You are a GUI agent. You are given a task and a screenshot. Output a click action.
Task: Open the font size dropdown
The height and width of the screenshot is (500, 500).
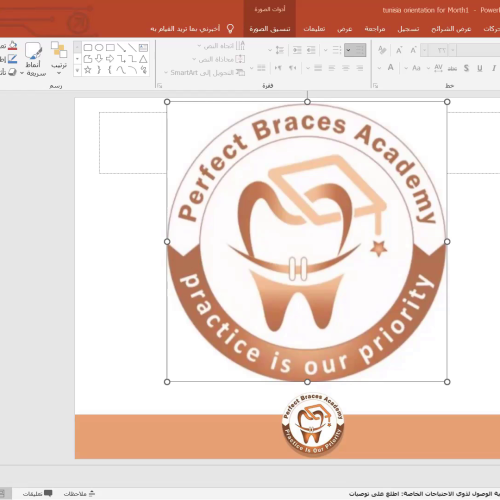(x=424, y=51)
